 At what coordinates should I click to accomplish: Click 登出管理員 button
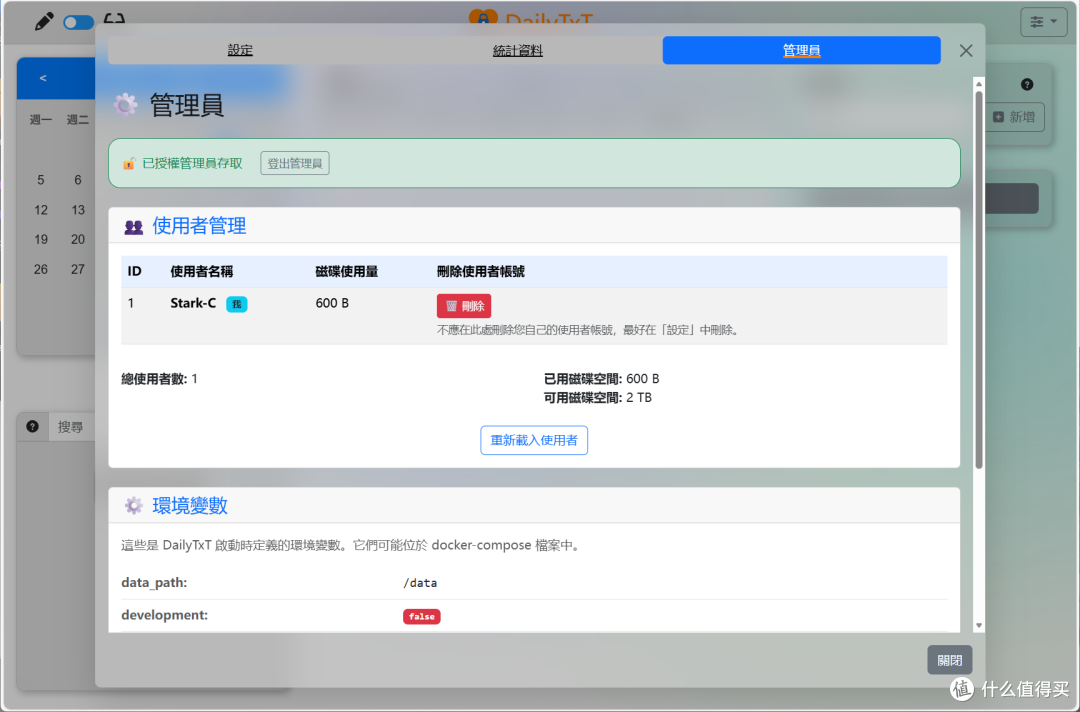point(295,163)
